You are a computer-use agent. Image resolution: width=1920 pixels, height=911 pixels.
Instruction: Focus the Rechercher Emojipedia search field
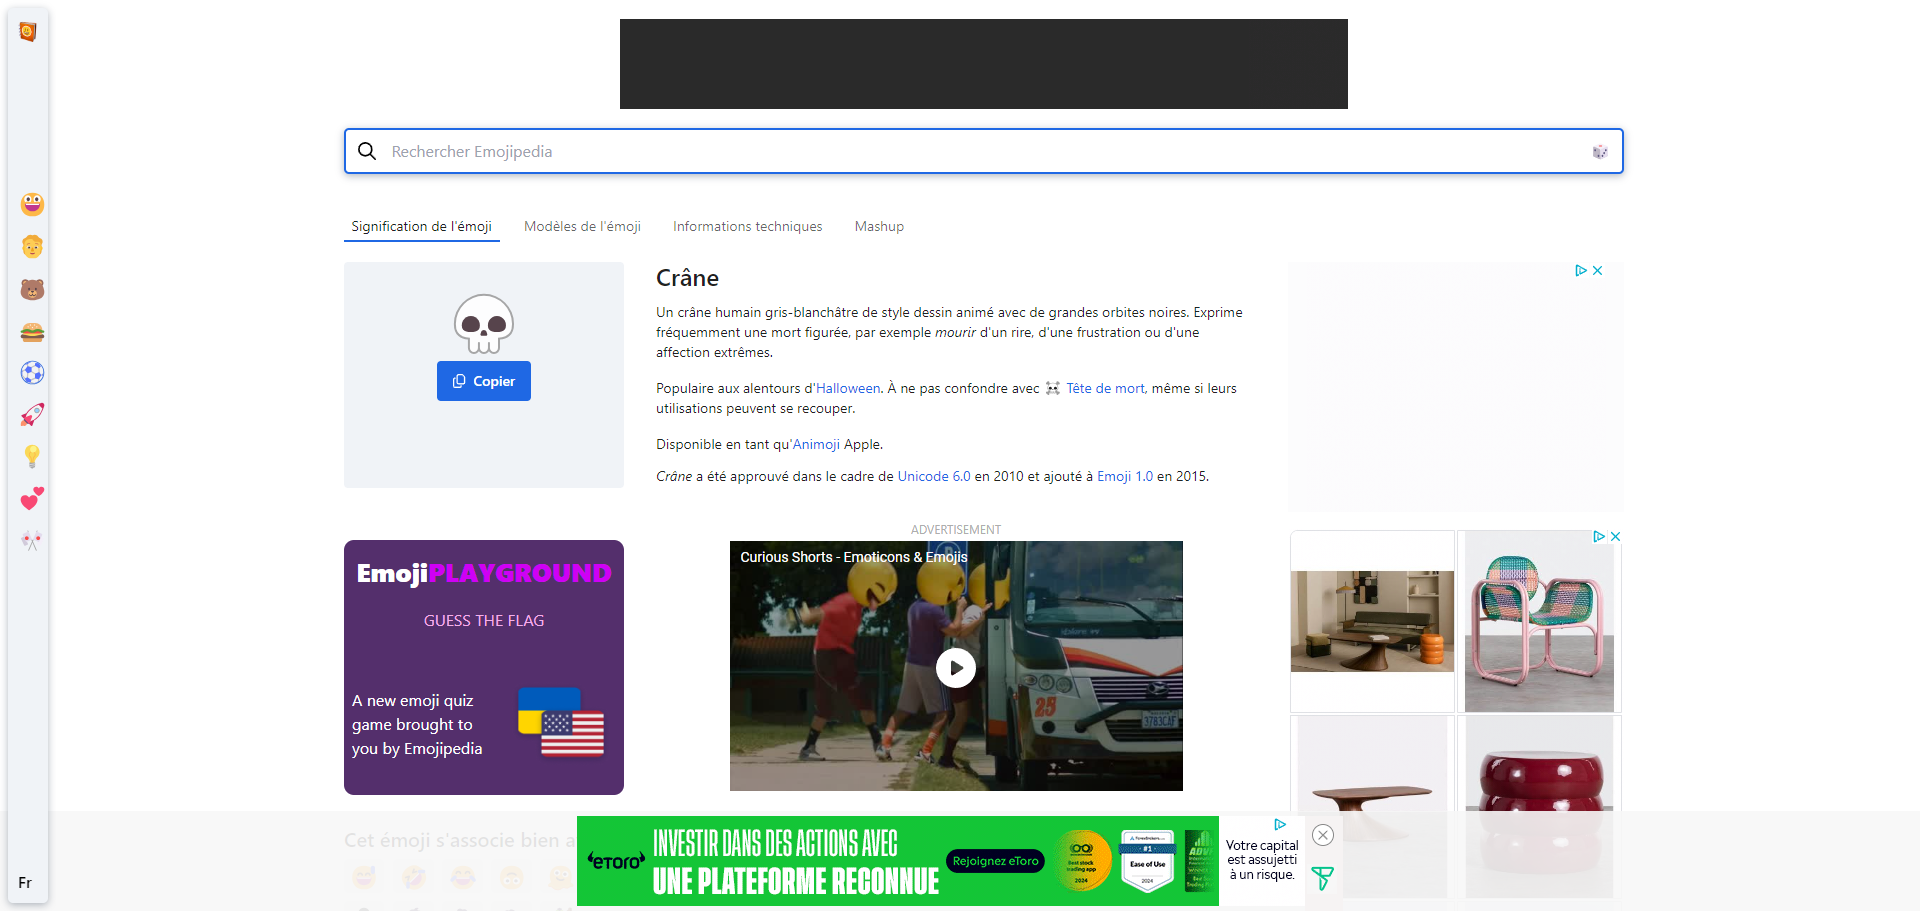coord(983,151)
